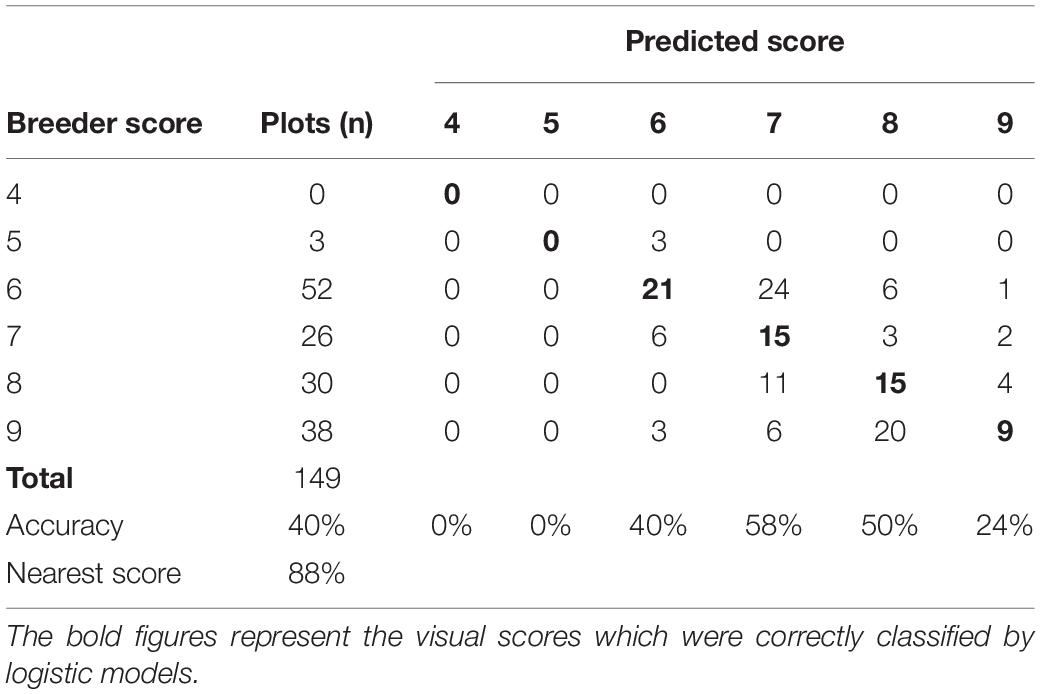The width and height of the screenshot is (1041, 694).
Task: Select the "Nearest score" row label
Action: pyautogui.click(x=94, y=573)
